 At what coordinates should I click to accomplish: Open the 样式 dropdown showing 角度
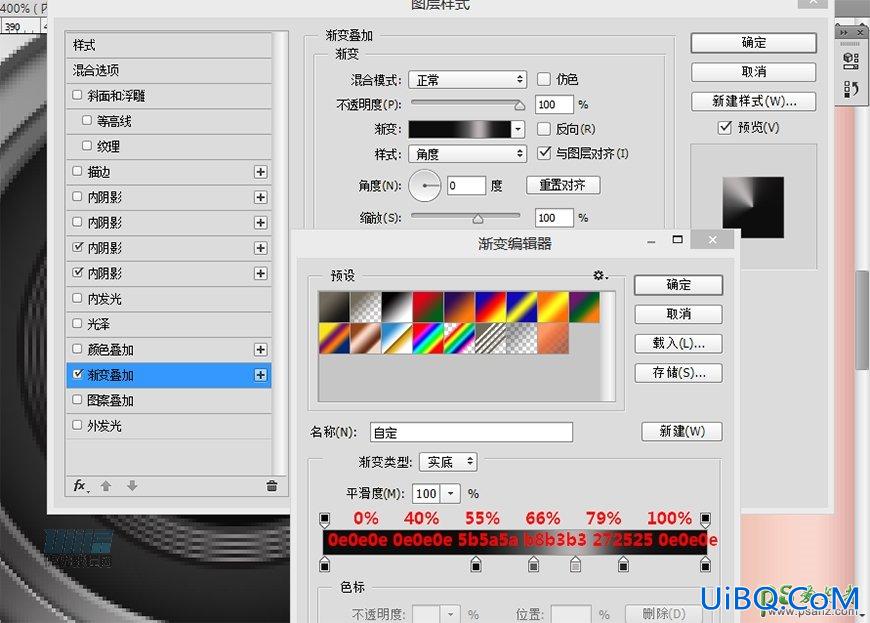coord(467,154)
